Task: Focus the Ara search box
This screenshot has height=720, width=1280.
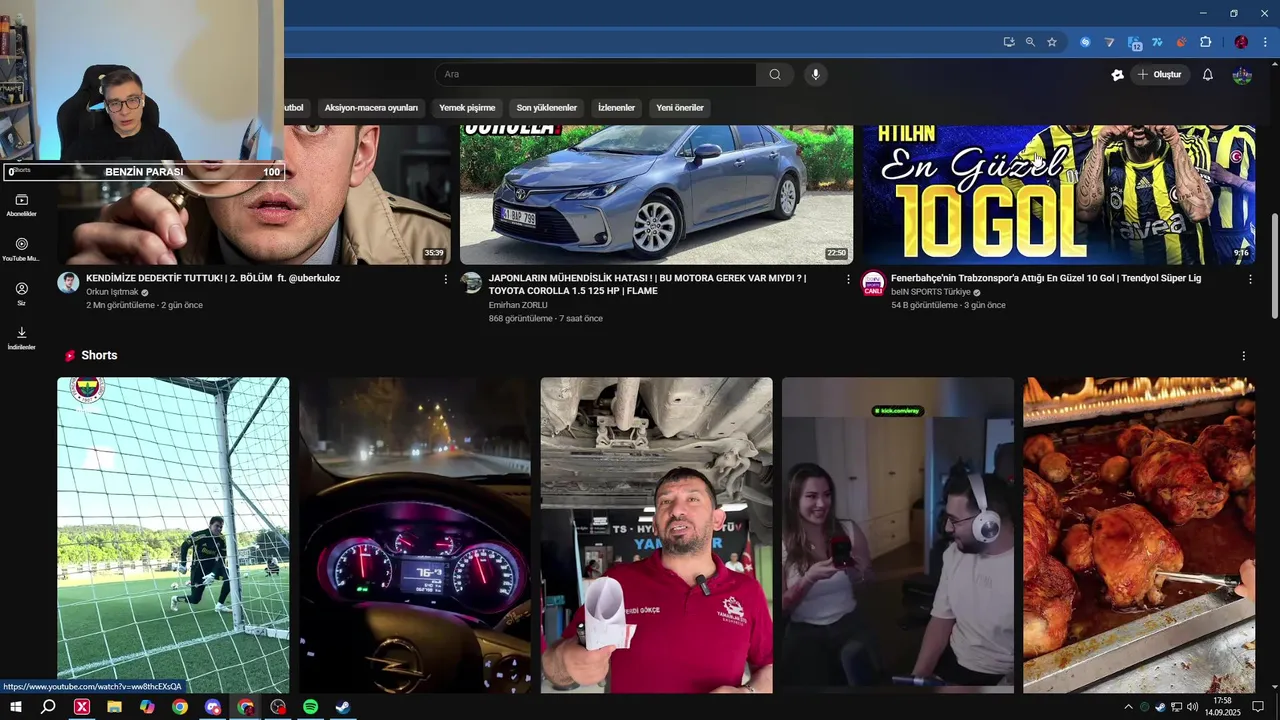Action: (x=595, y=74)
